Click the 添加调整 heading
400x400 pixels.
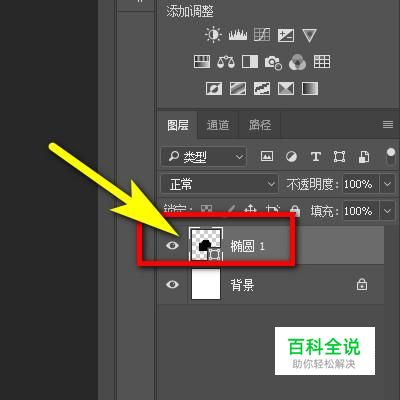[x=190, y=11]
